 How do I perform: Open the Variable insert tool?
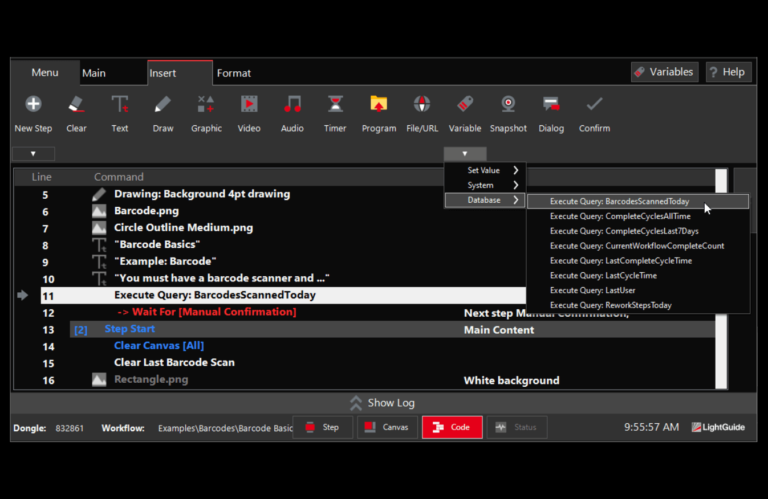click(x=465, y=104)
